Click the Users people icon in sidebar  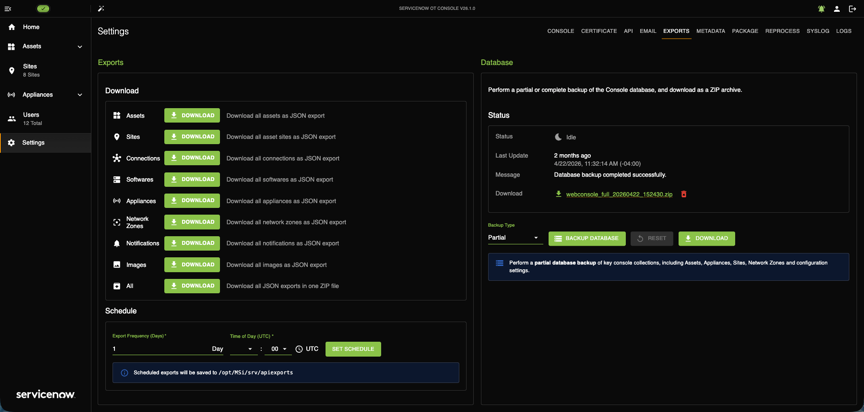tap(12, 118)
